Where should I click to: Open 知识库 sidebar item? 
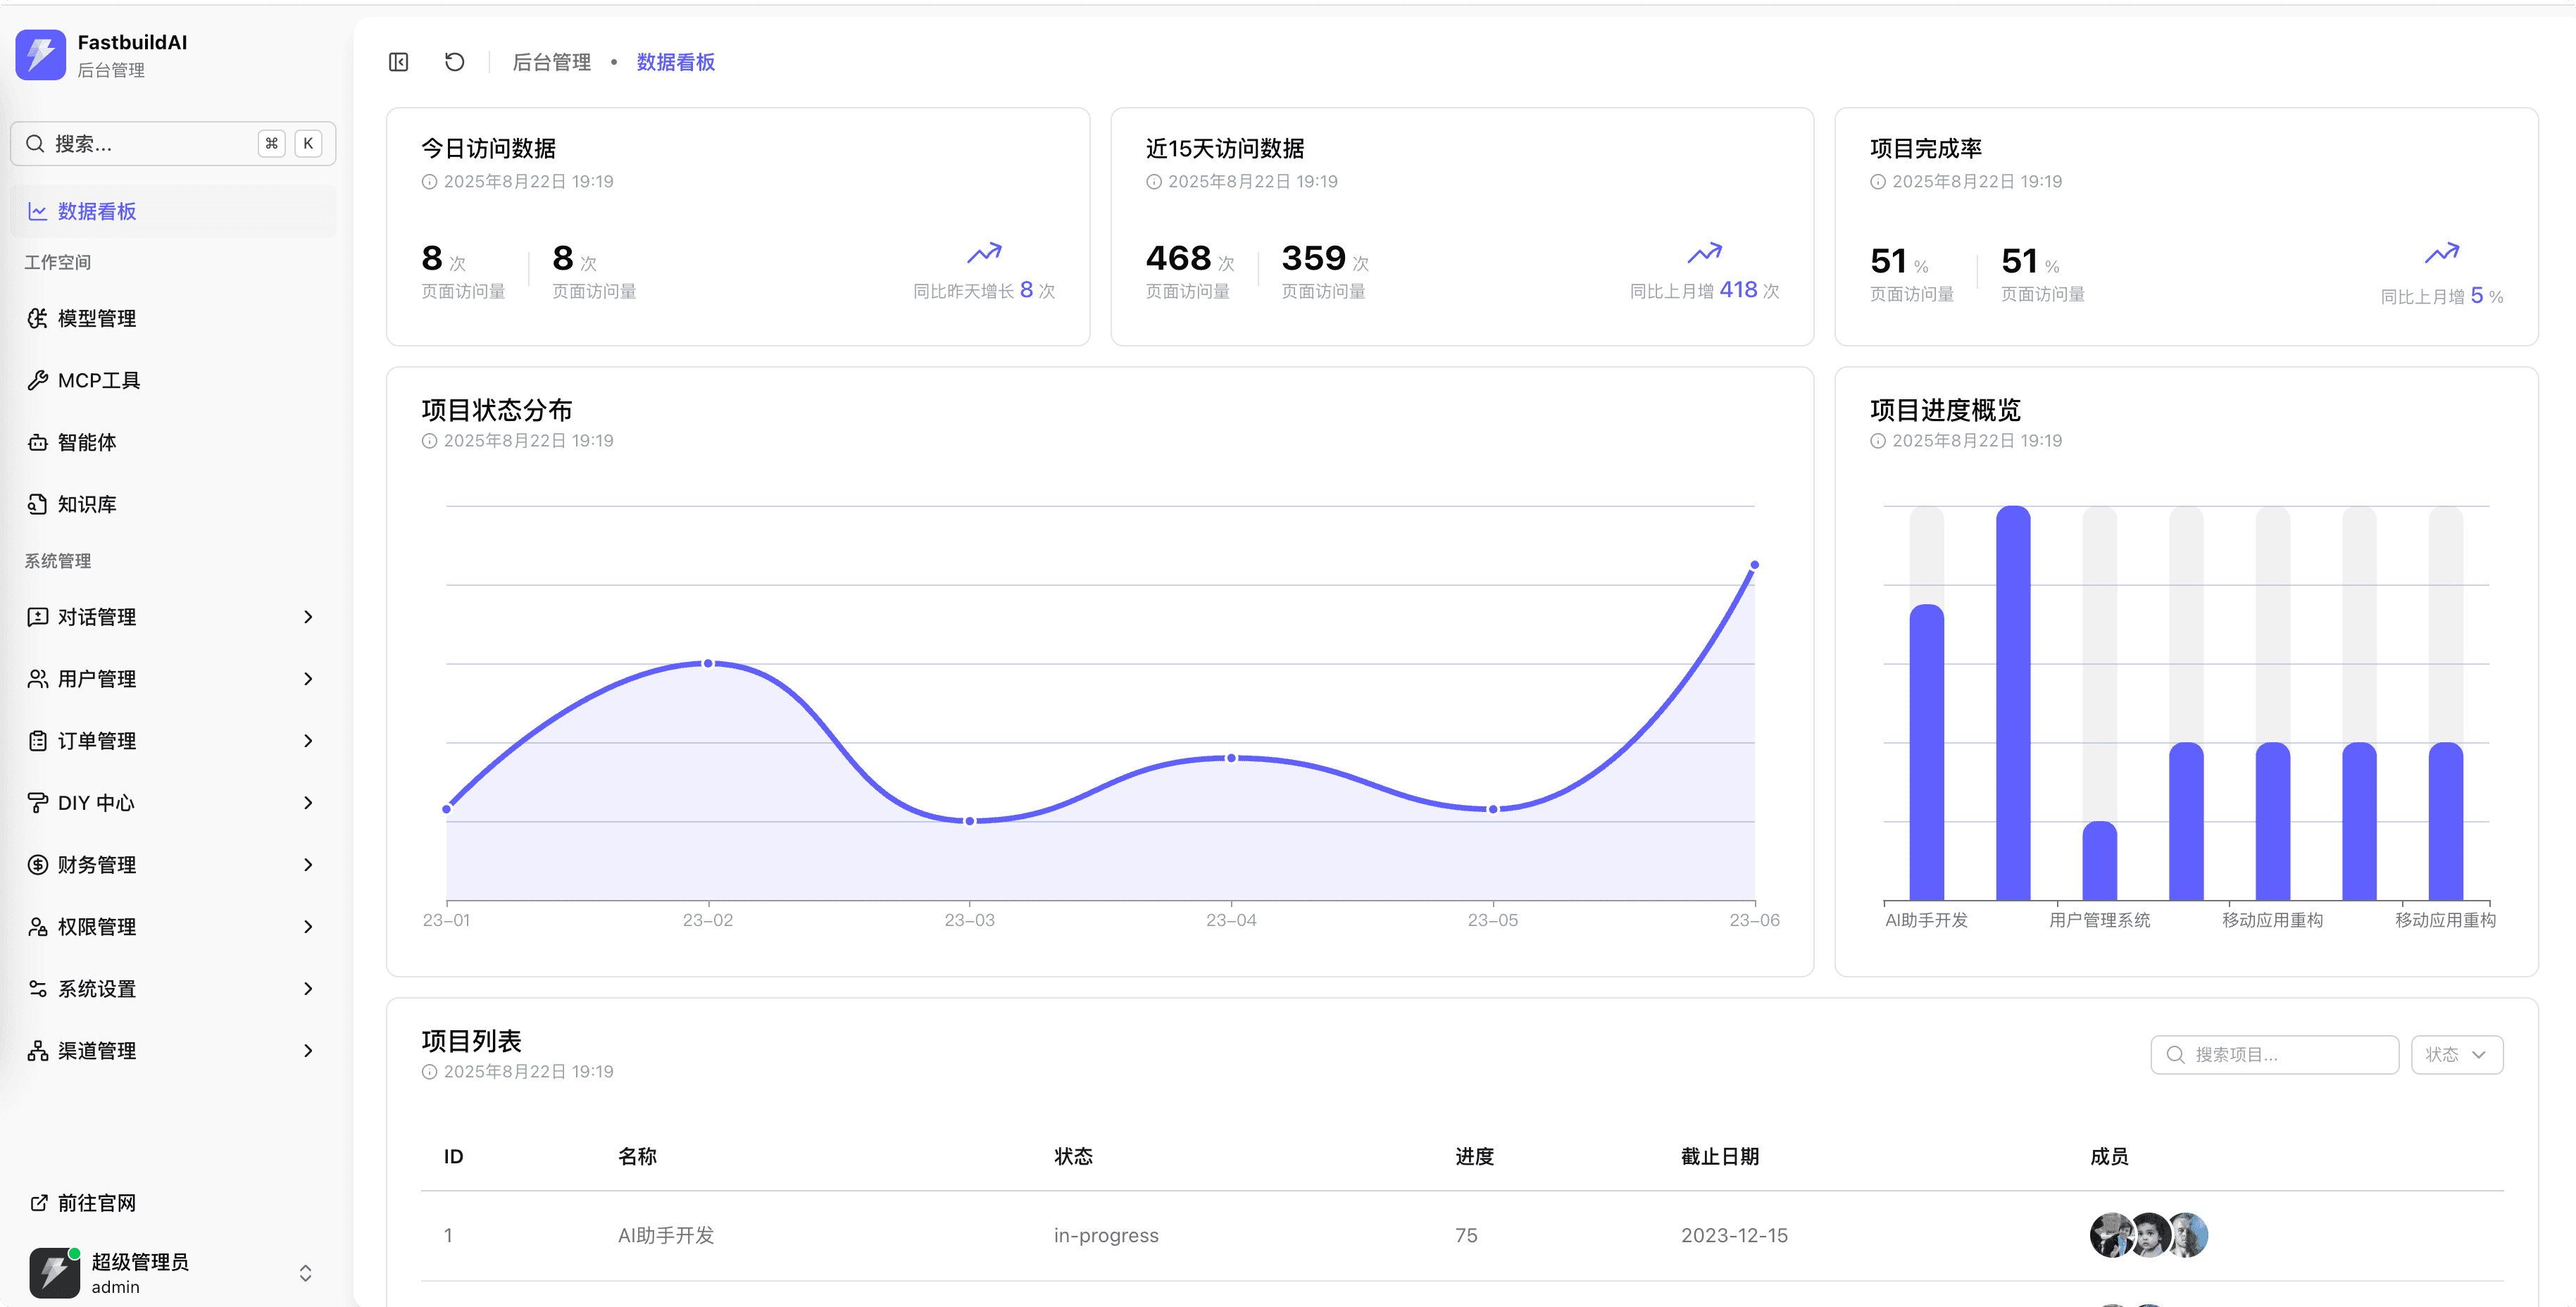click(x=86, y=504)
